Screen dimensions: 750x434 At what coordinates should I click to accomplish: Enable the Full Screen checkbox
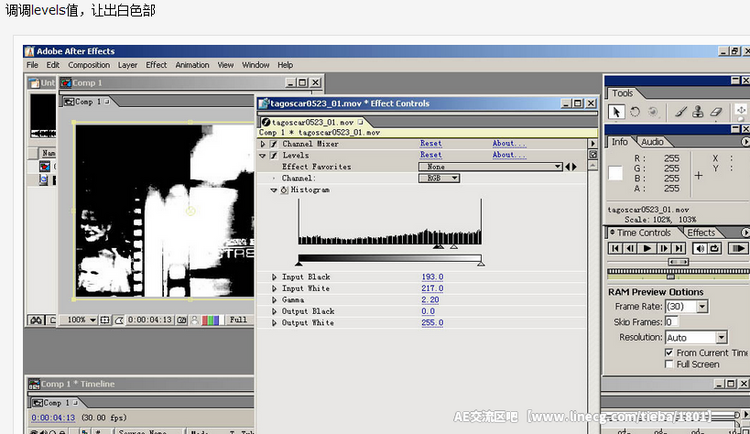[669, 365]
